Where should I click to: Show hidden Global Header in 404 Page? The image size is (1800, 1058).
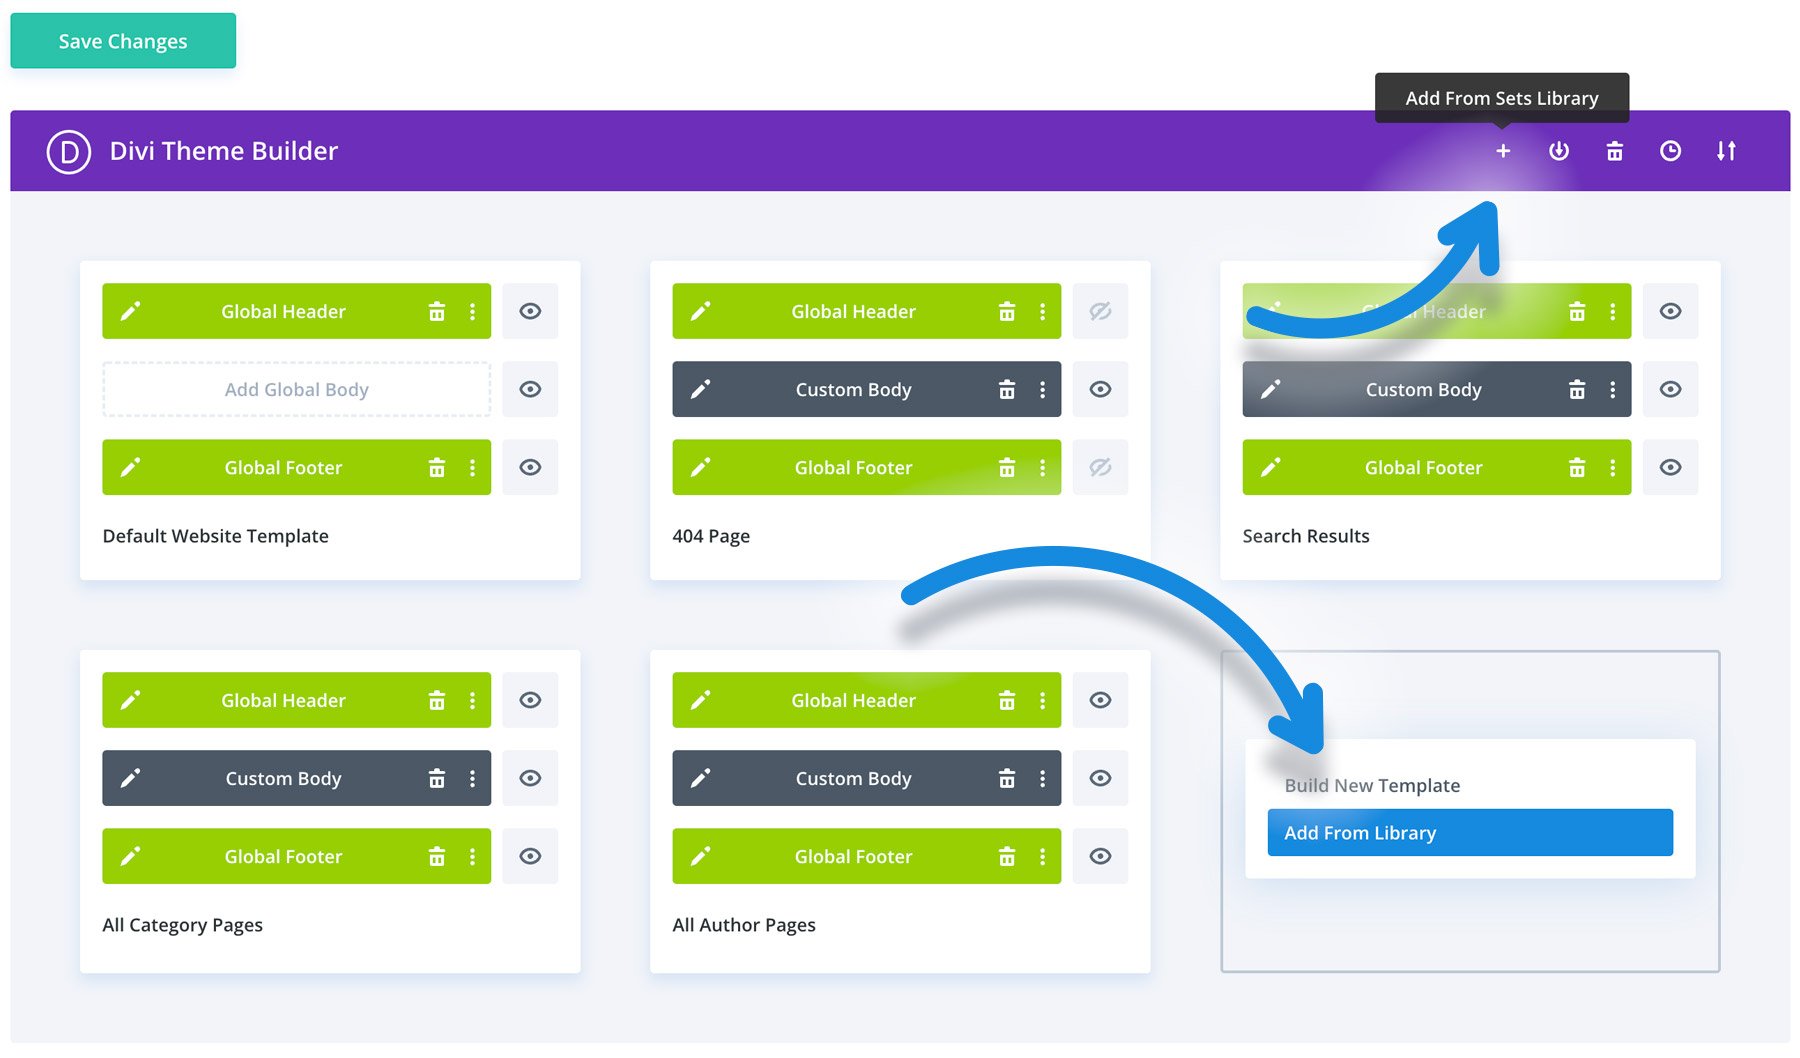coord(1100,311)
